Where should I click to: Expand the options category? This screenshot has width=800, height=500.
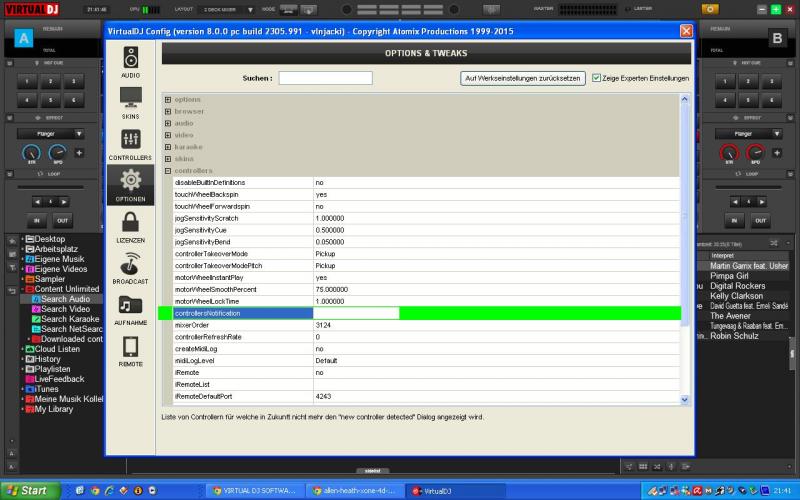tap(168, 99)
